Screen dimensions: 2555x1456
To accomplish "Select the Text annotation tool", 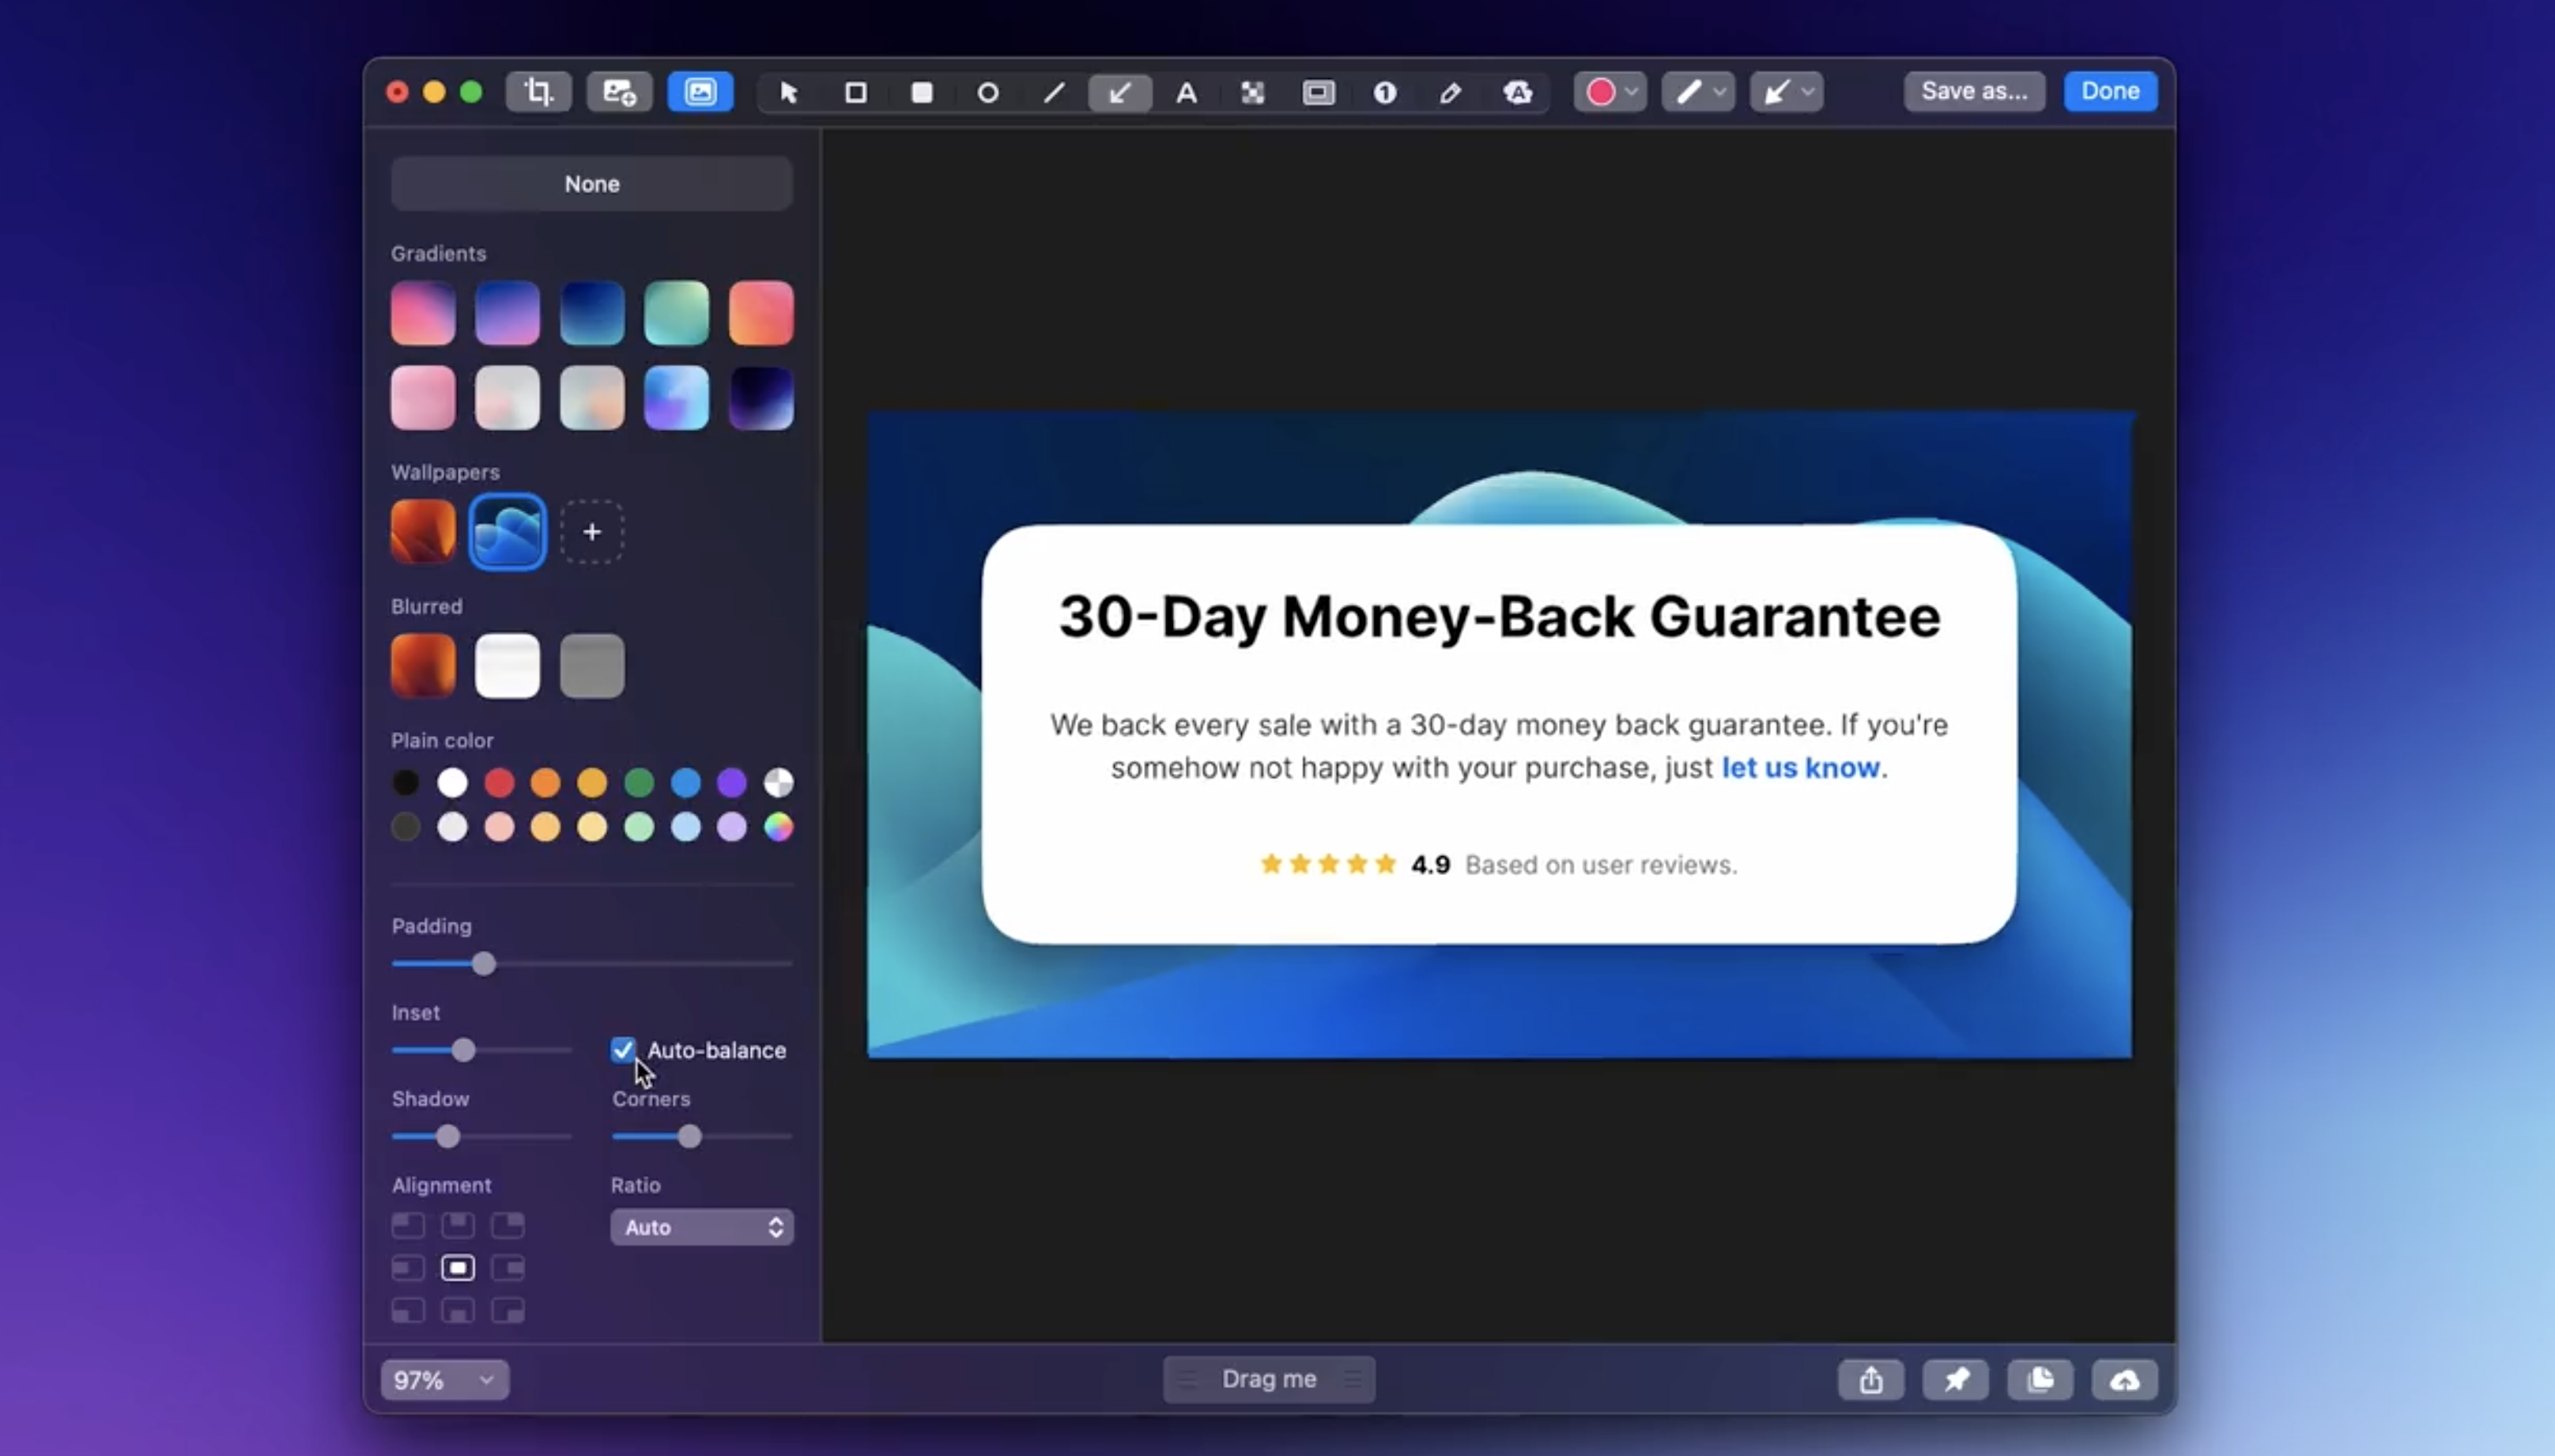I will 1186,93.
